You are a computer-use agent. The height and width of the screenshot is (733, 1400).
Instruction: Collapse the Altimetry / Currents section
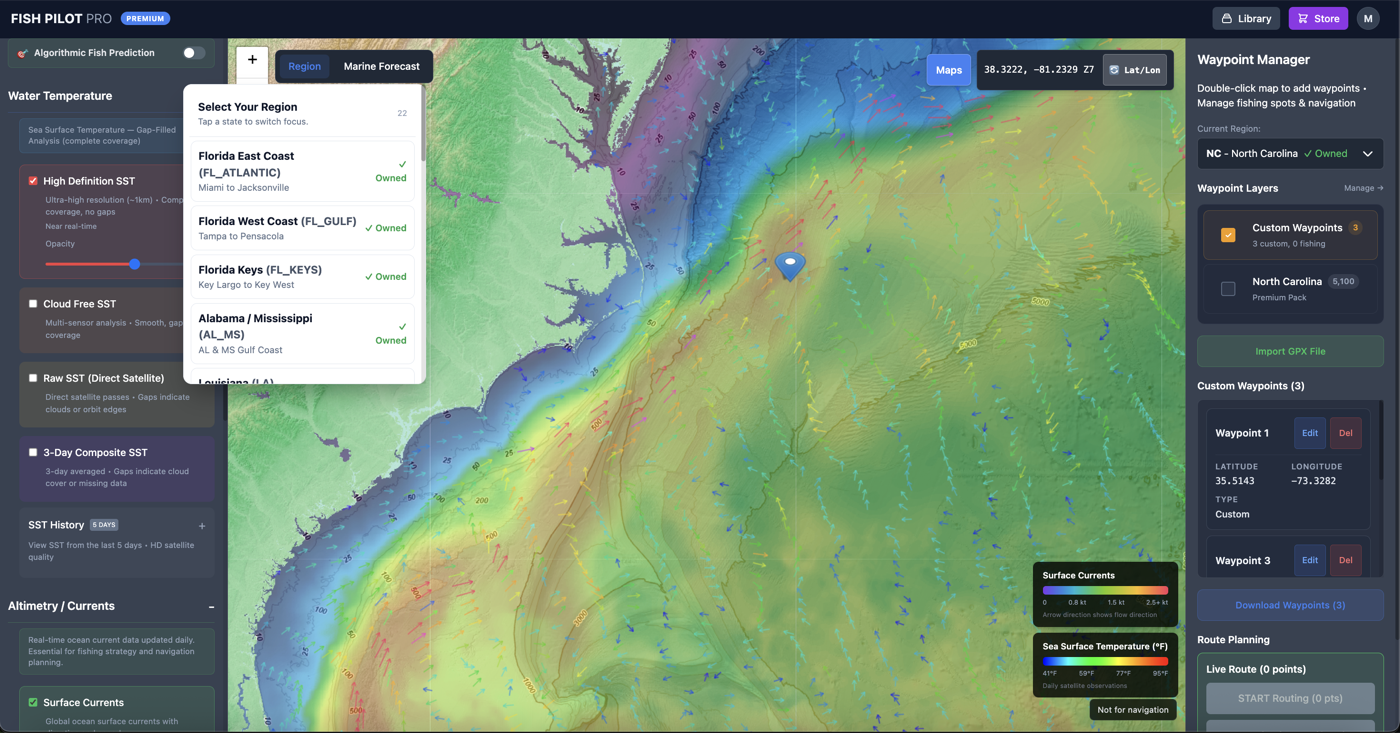(210, 607)
